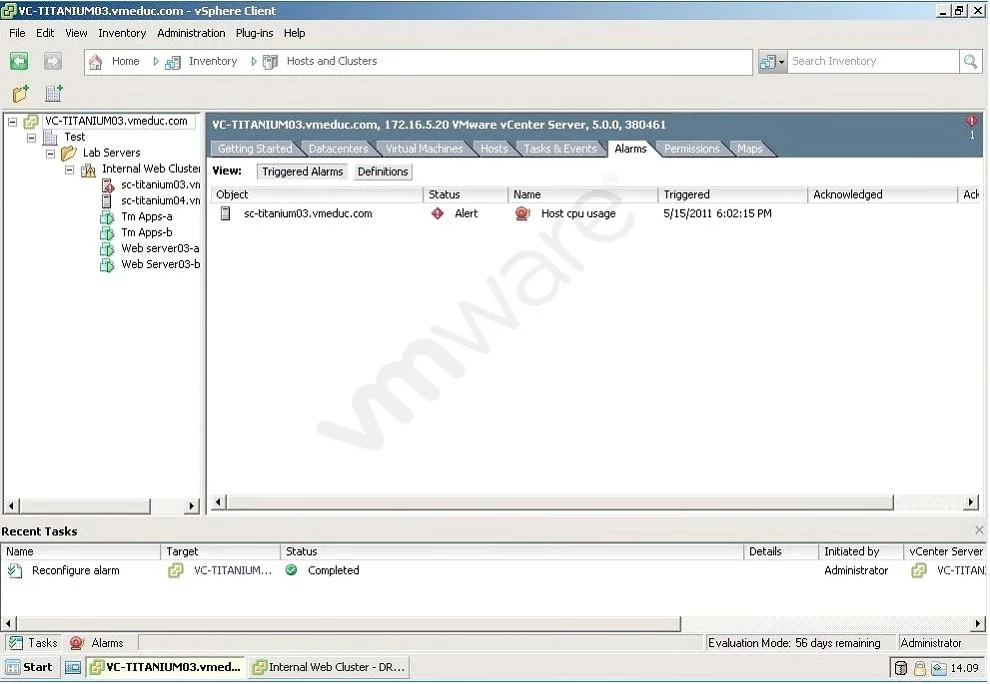
Task: Switch to the Virtual Machines tab
Action: [424, 149]
